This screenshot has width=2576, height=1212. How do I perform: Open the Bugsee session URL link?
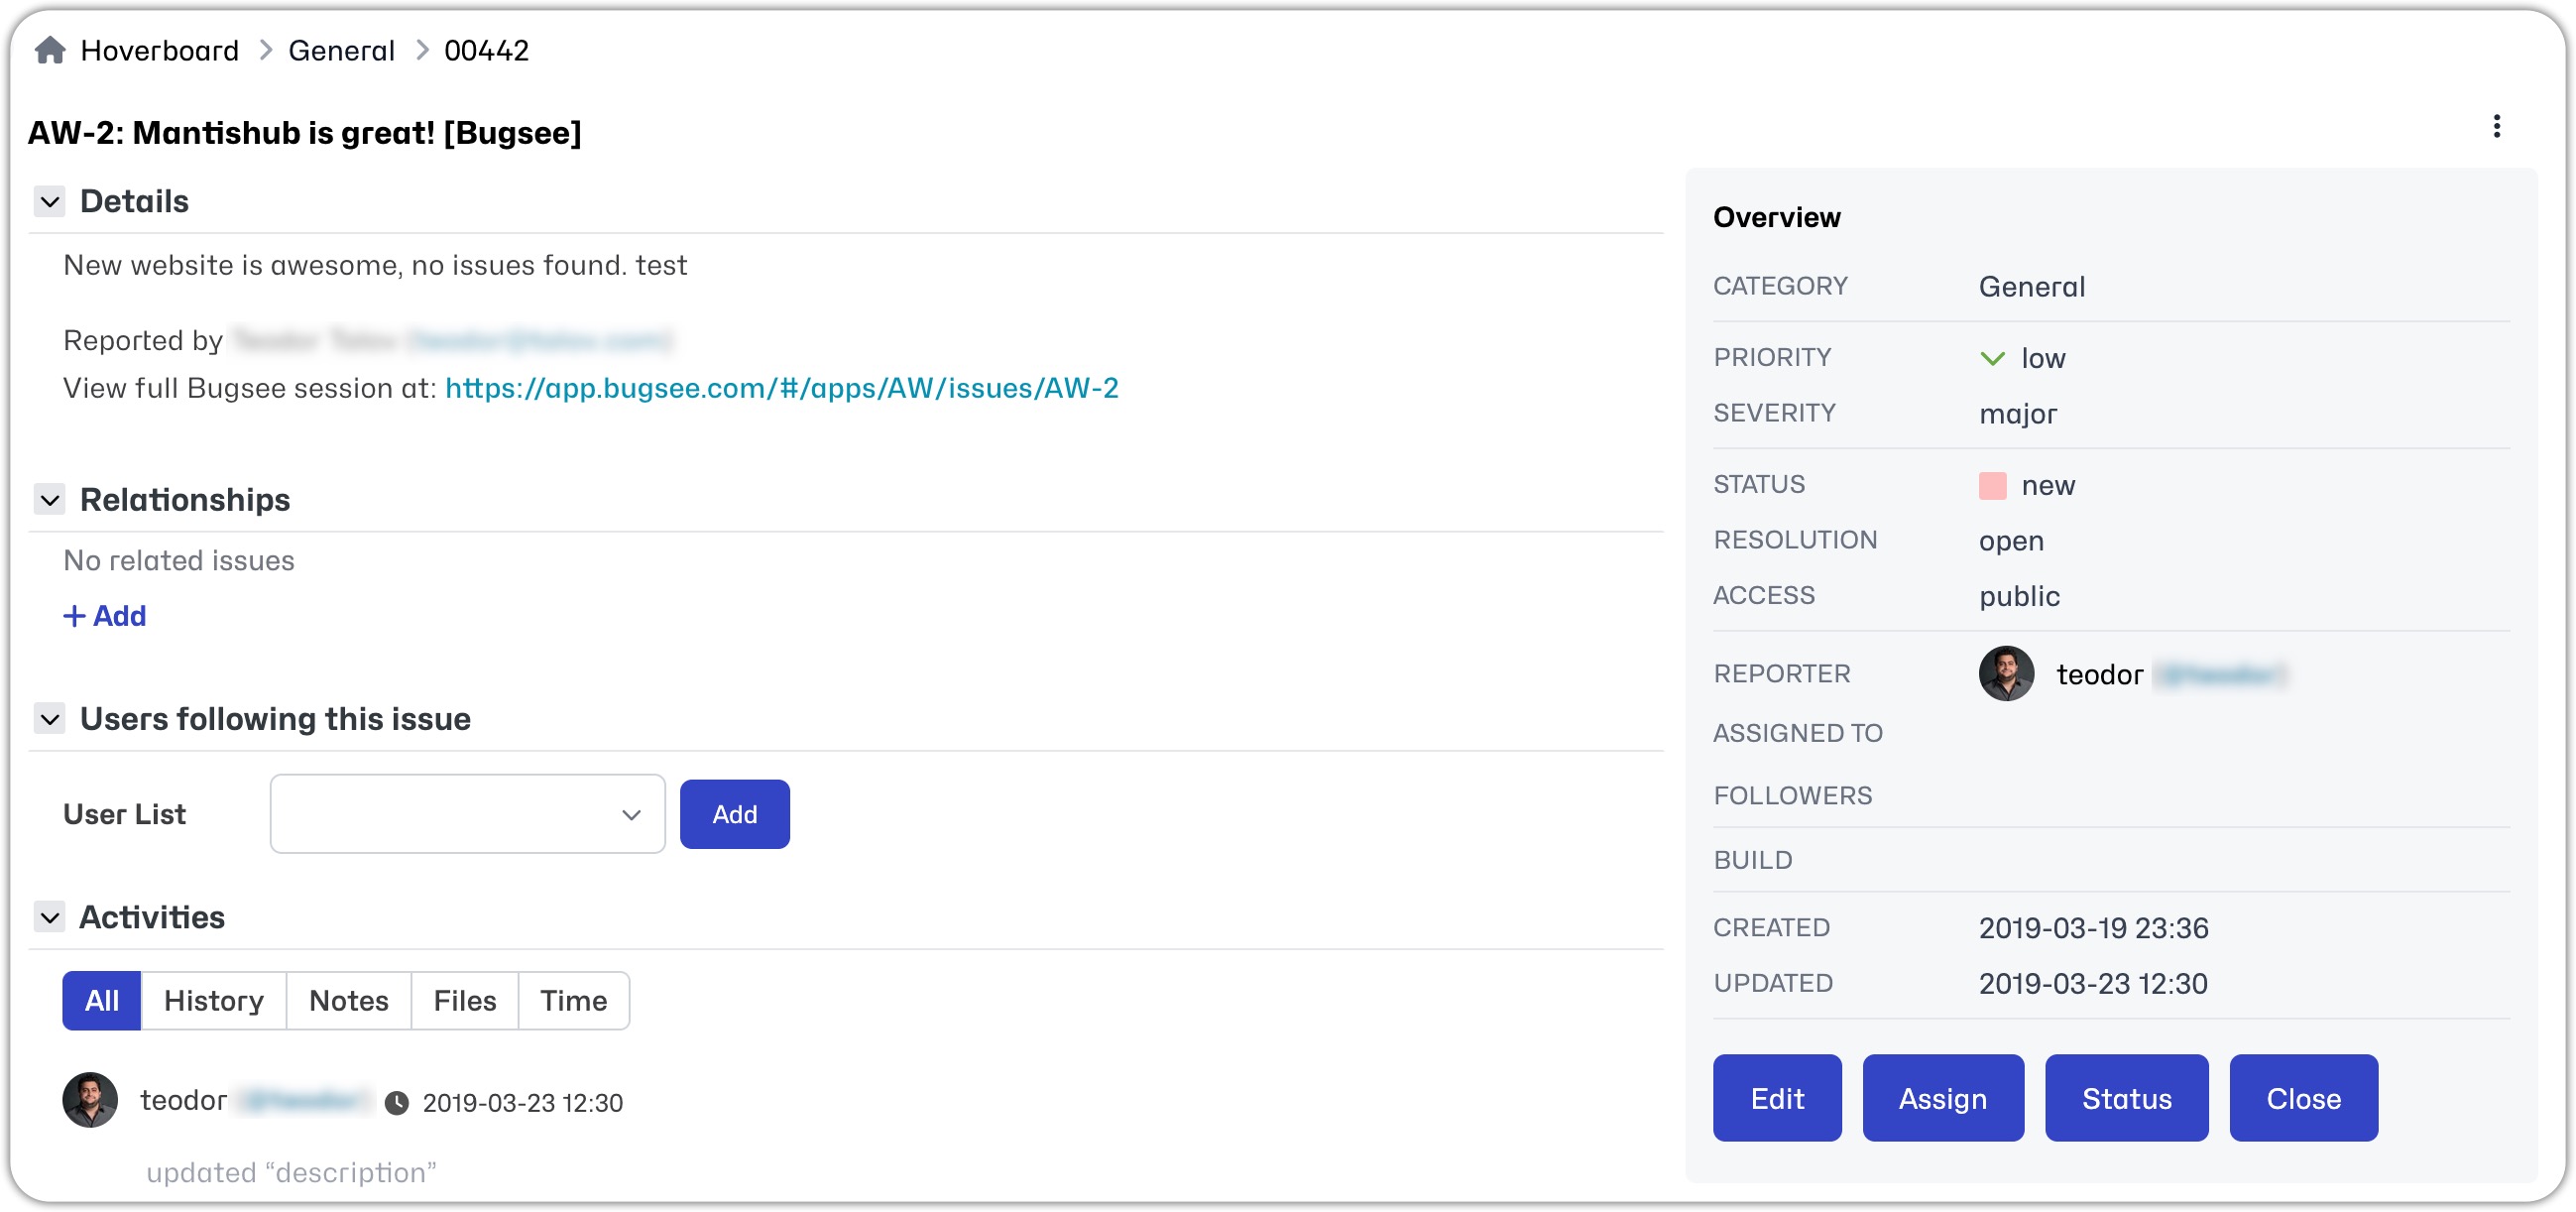pos(782,388)
